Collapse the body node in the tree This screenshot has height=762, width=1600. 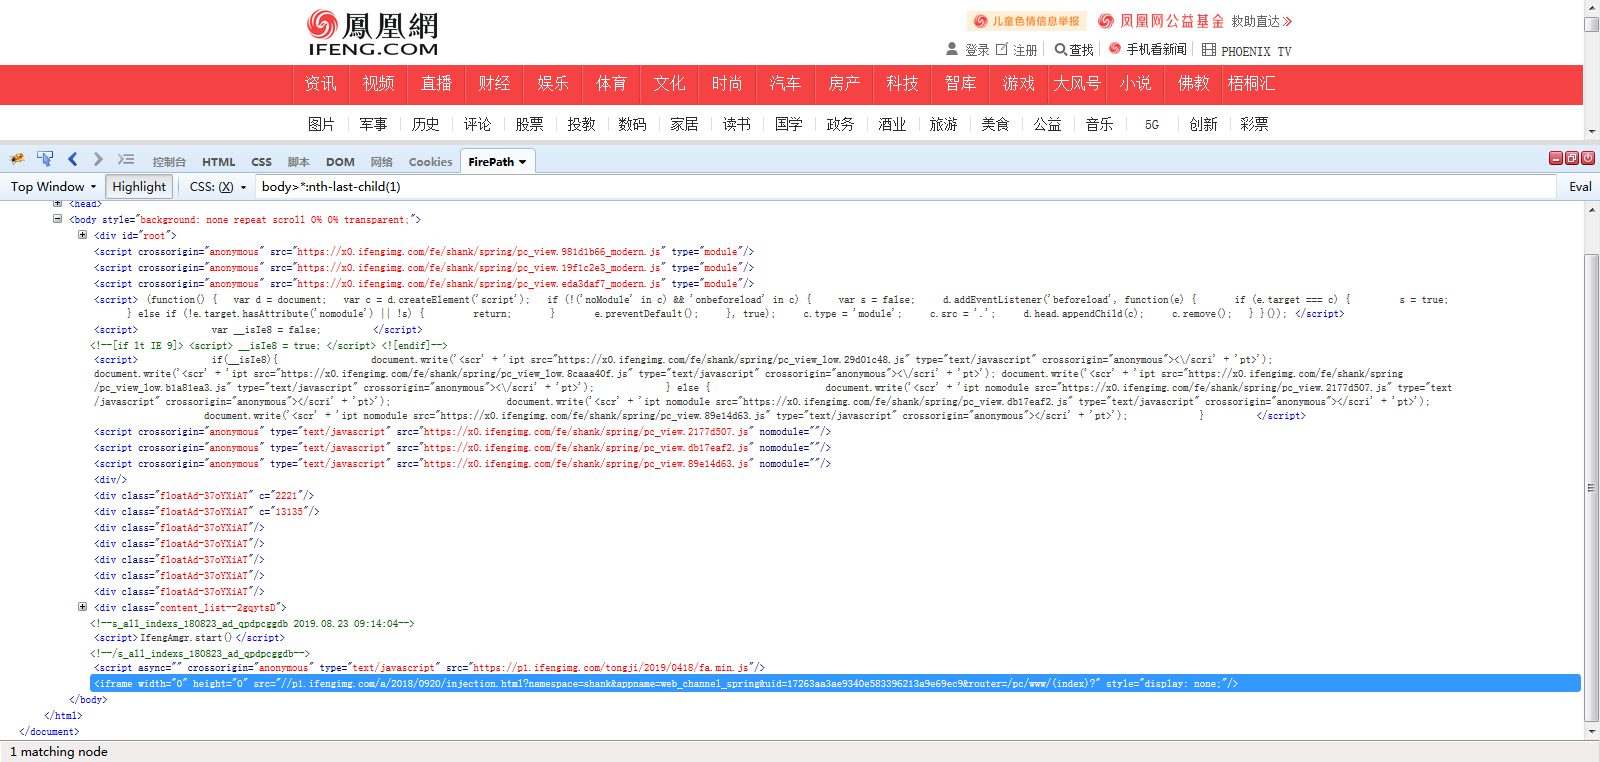[x=57, y=219]
